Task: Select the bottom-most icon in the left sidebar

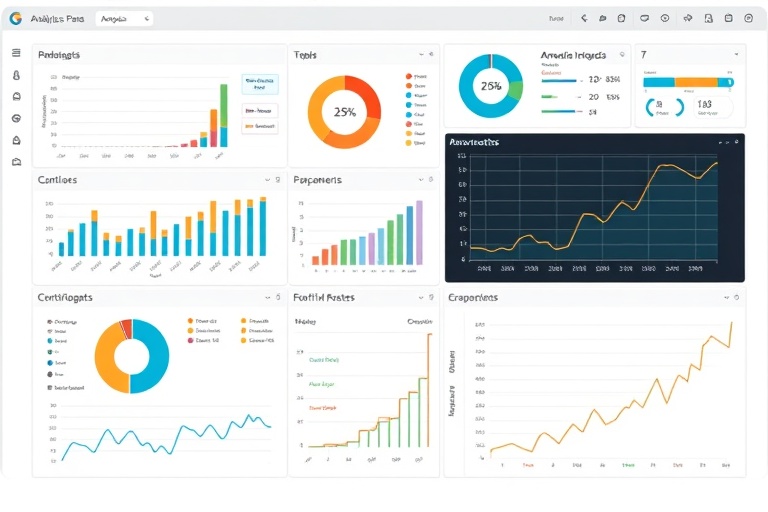Action: tap(16, 161)
